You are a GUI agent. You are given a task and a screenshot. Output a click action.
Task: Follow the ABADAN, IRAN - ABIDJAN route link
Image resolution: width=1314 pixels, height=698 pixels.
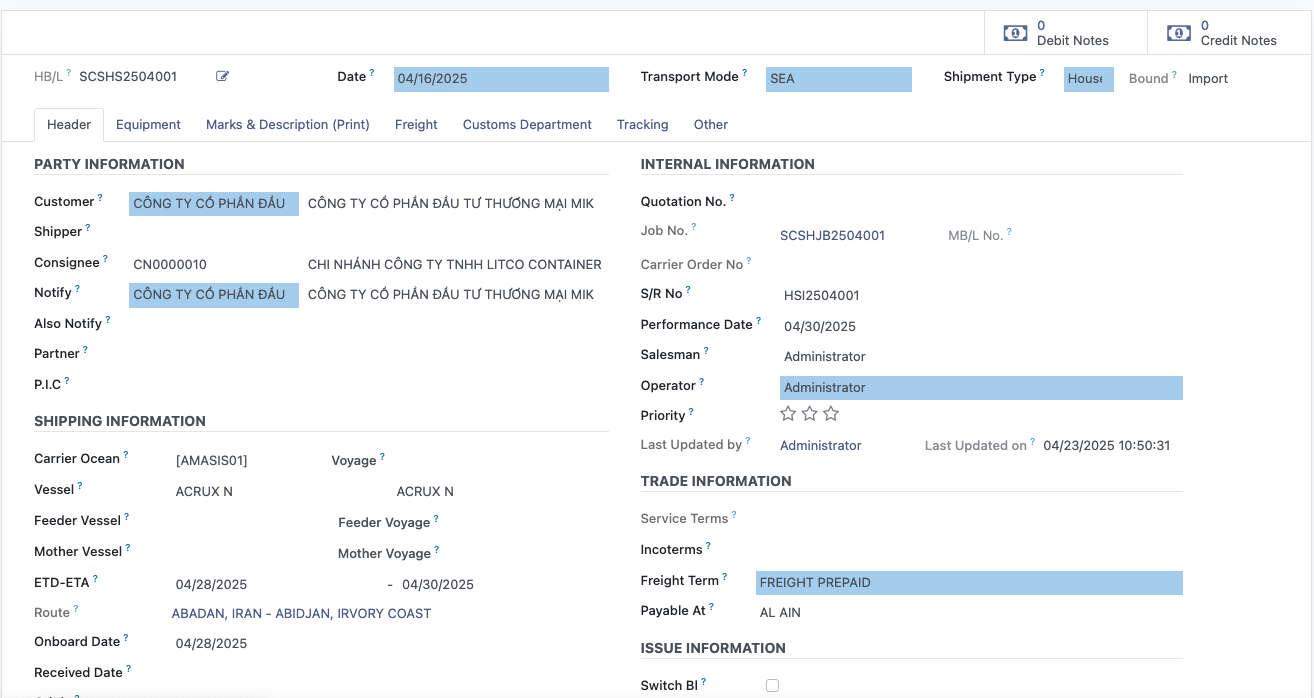click(301, 614)
